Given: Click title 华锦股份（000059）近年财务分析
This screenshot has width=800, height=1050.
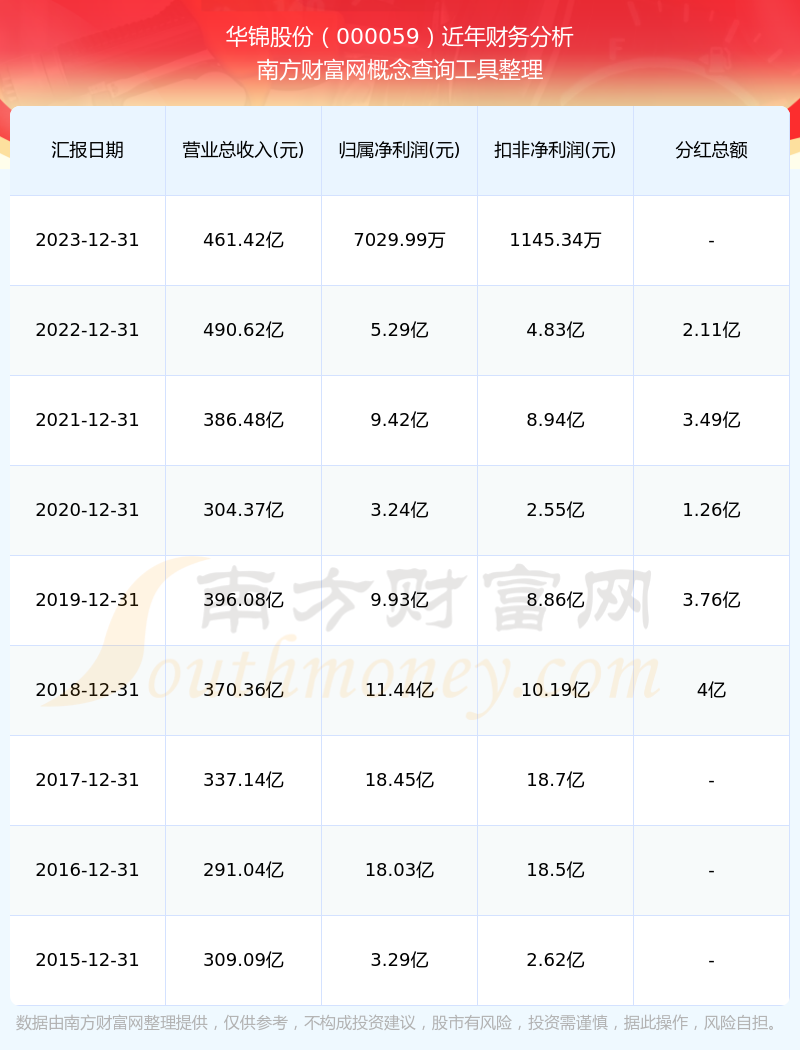Looking at the screenshot, I should (400, 37).
